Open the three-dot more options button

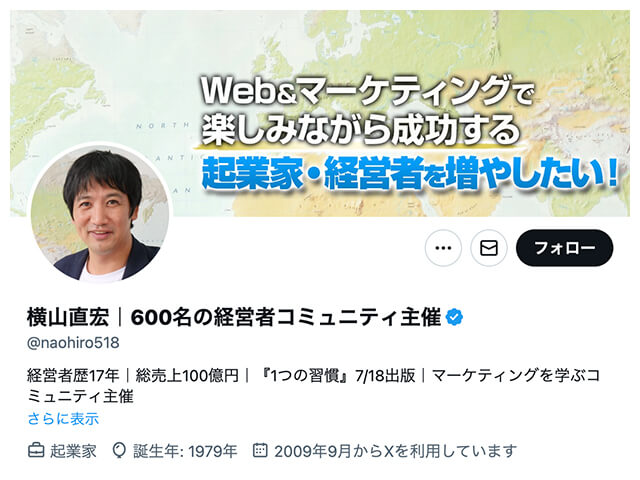tap(443, 248)
